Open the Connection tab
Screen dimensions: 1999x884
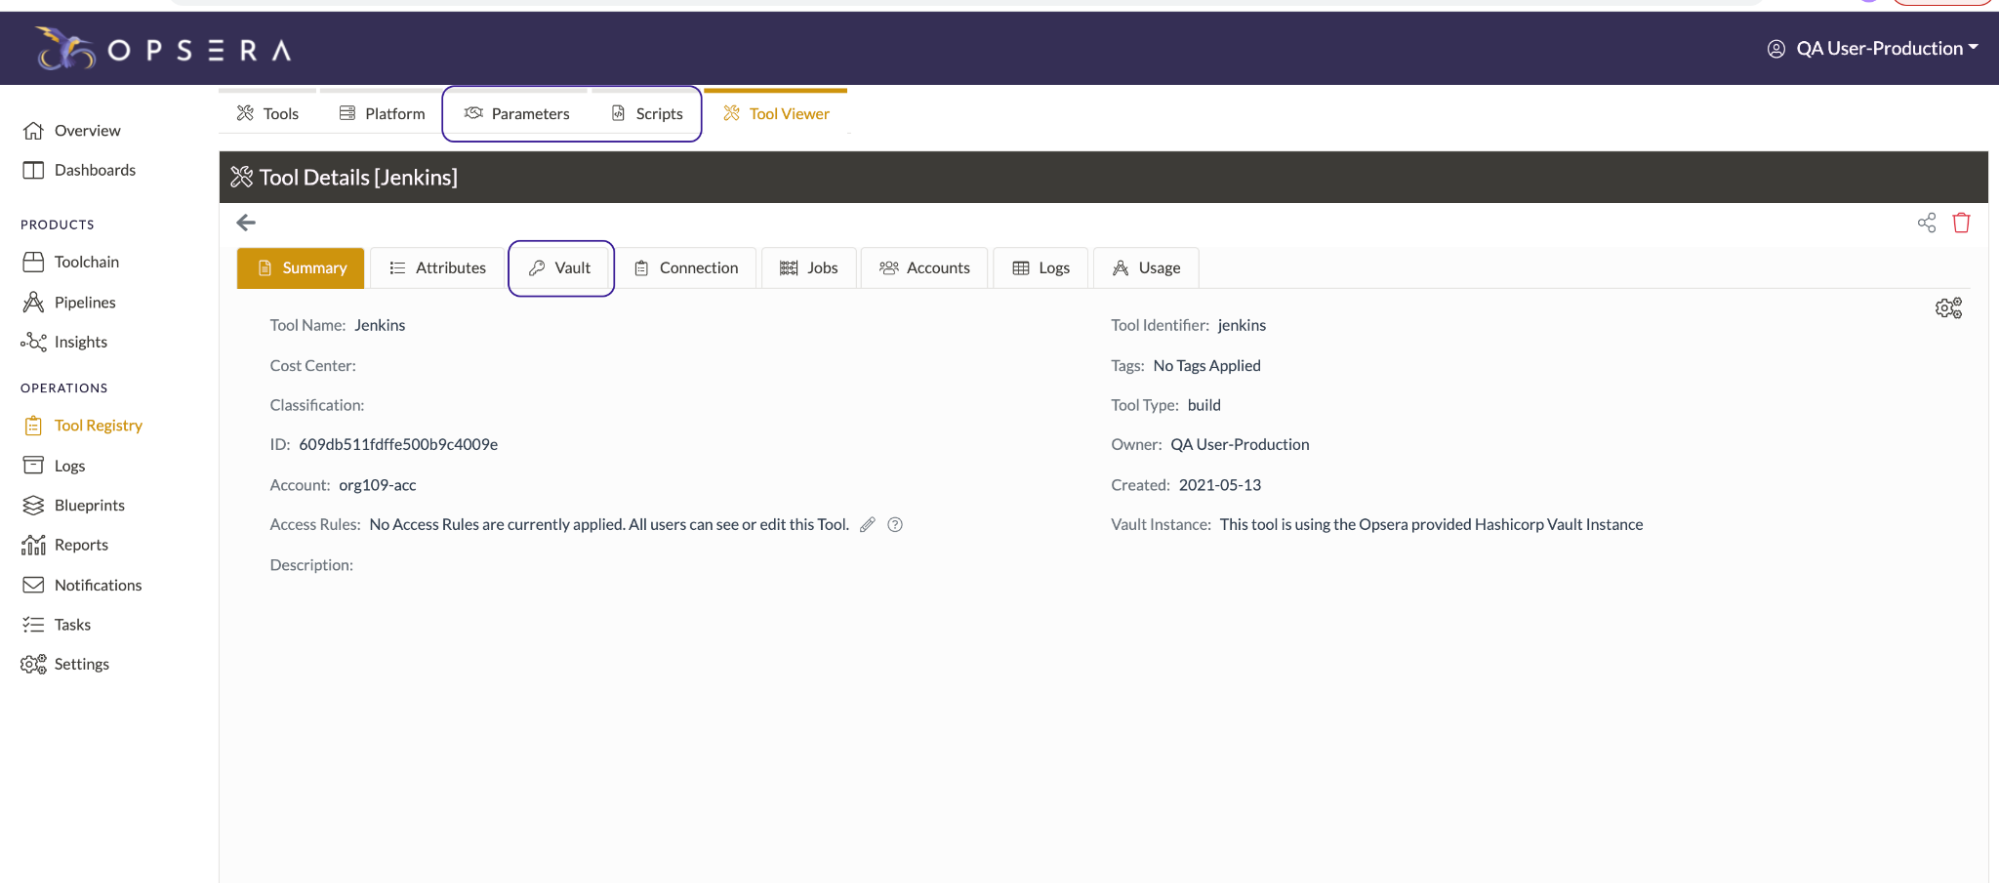click(x=686, y=268)
